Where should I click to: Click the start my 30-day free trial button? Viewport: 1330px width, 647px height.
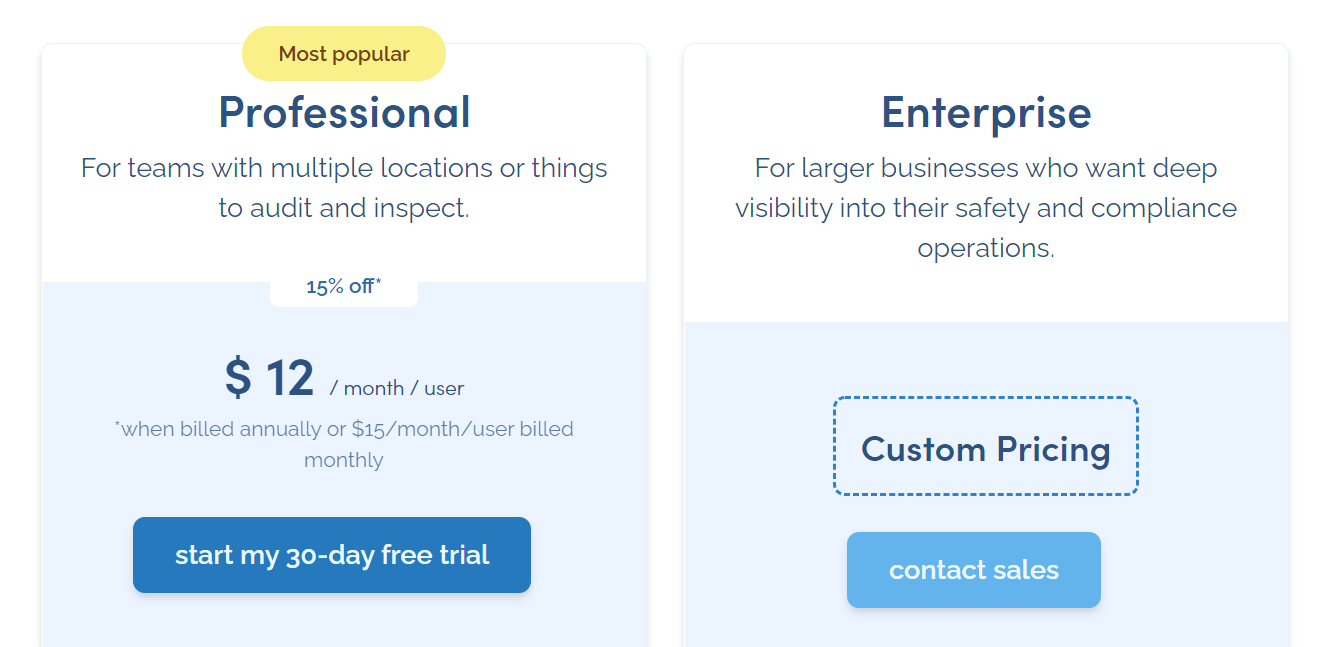point(332,555)
